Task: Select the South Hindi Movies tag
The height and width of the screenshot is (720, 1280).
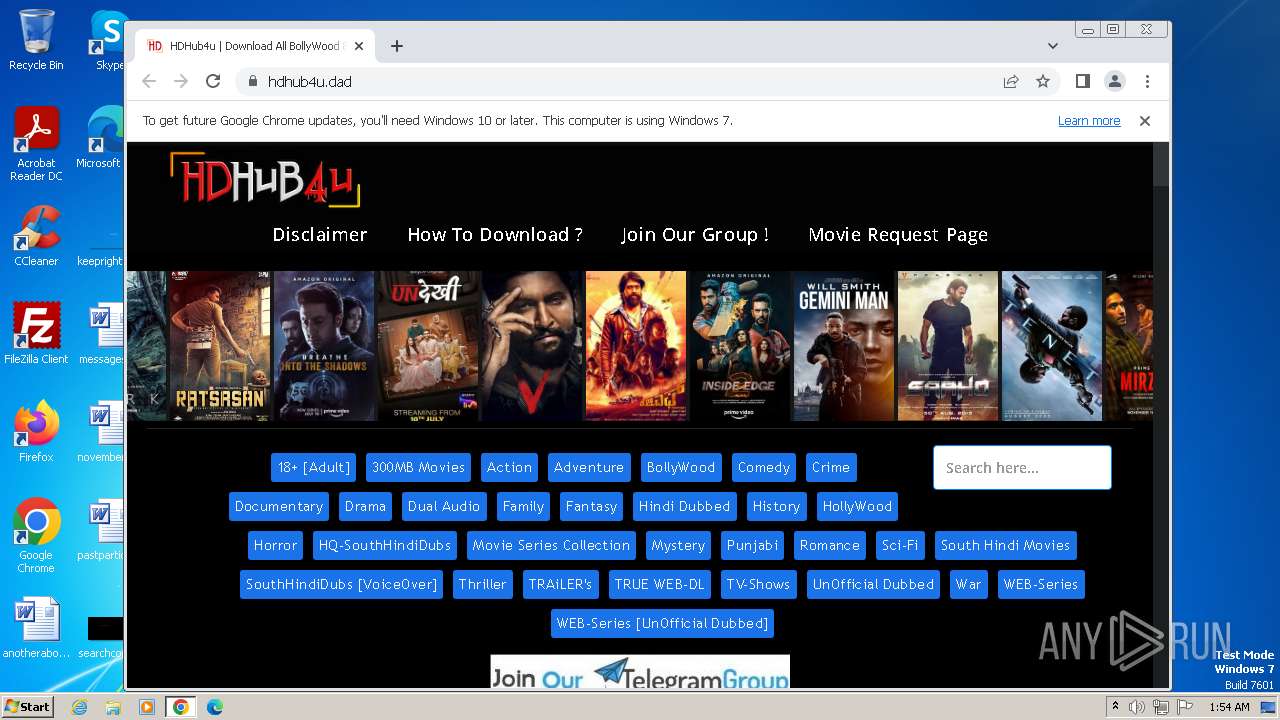Action: click(x=1005, y=545)
